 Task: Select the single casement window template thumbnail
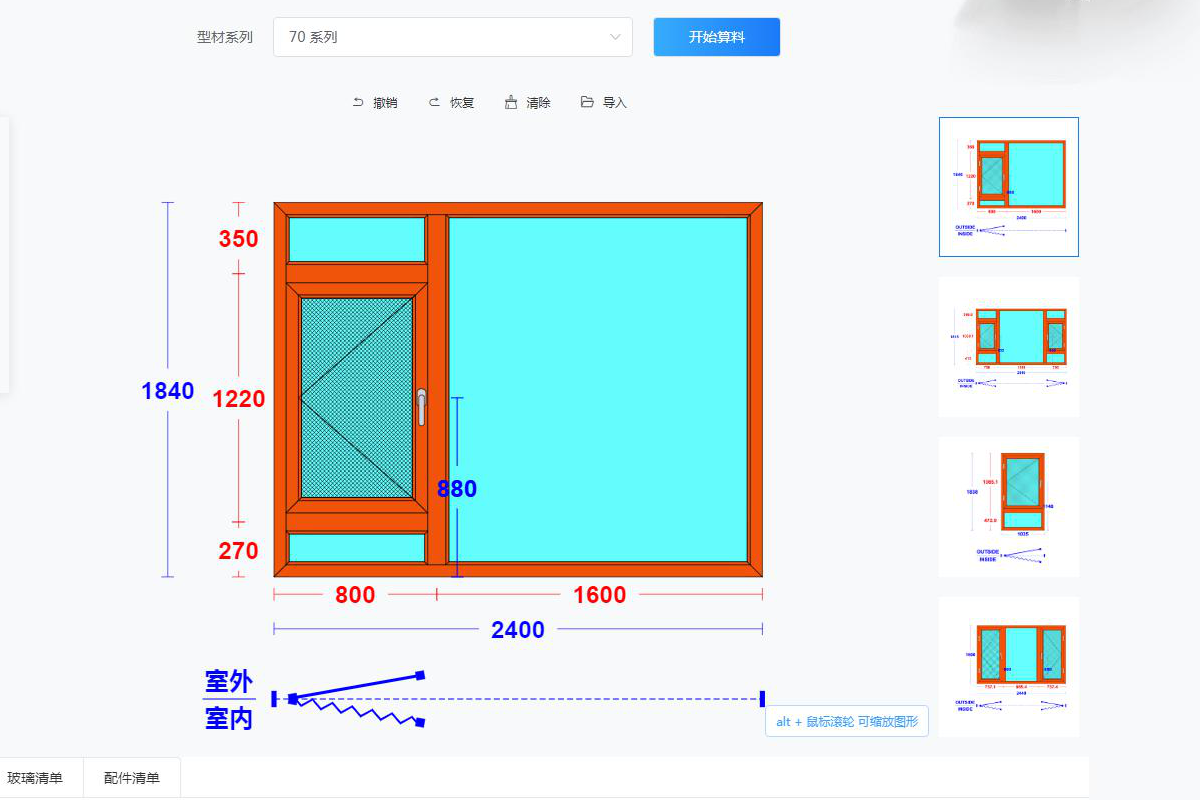1008,505
